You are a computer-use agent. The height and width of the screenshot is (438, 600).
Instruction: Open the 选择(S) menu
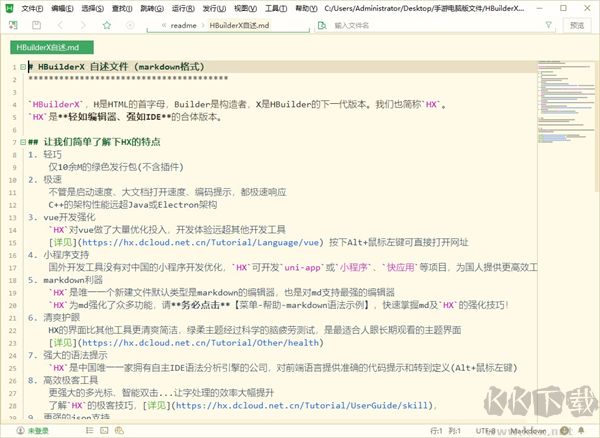coord(93,8)
